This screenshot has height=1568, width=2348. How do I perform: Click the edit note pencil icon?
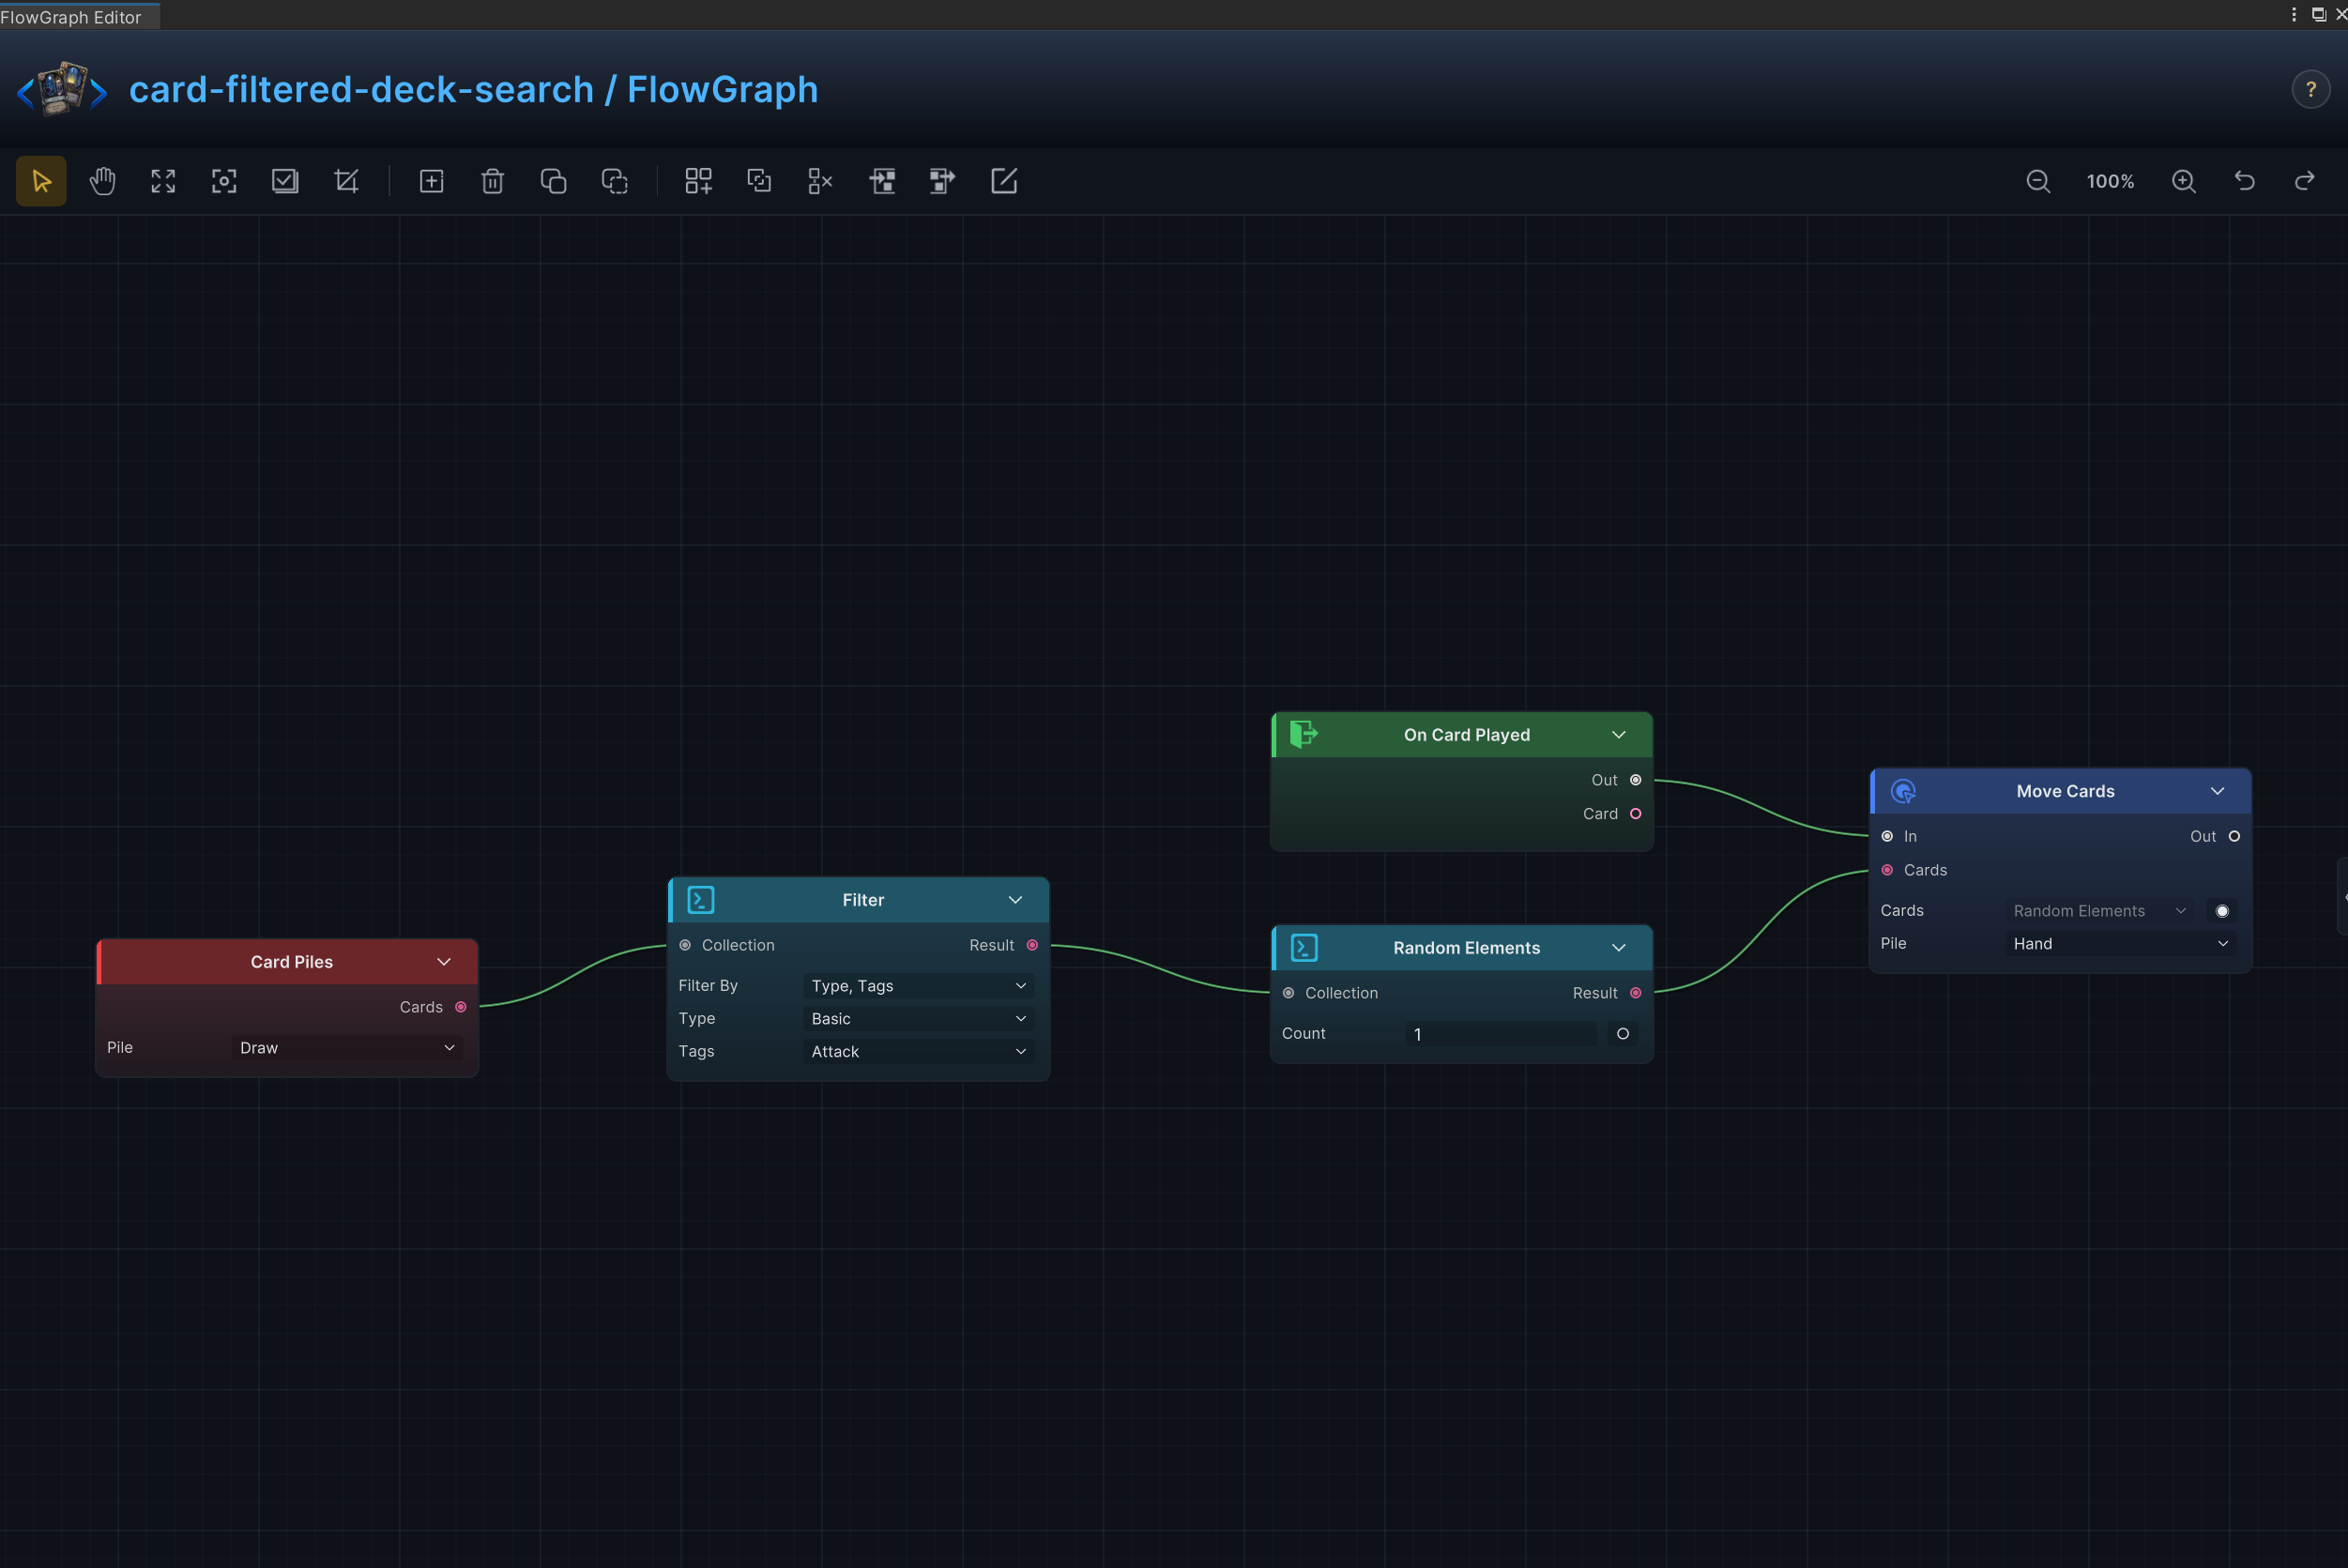[1003, 181]
